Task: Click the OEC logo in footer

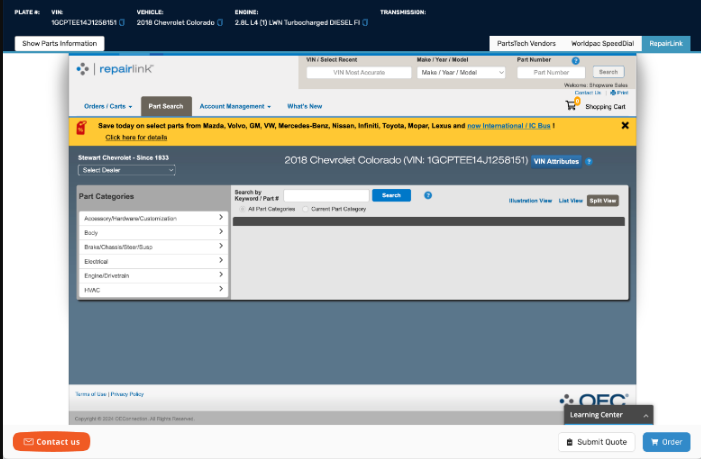Action: [594, 399]
